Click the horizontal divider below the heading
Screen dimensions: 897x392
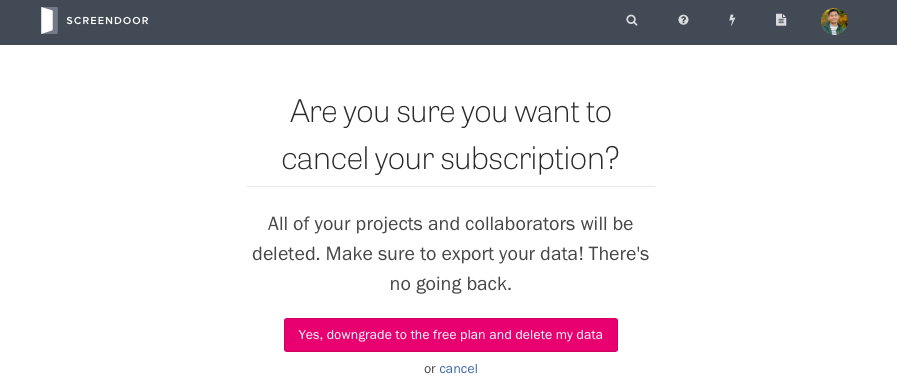[451, 187]
